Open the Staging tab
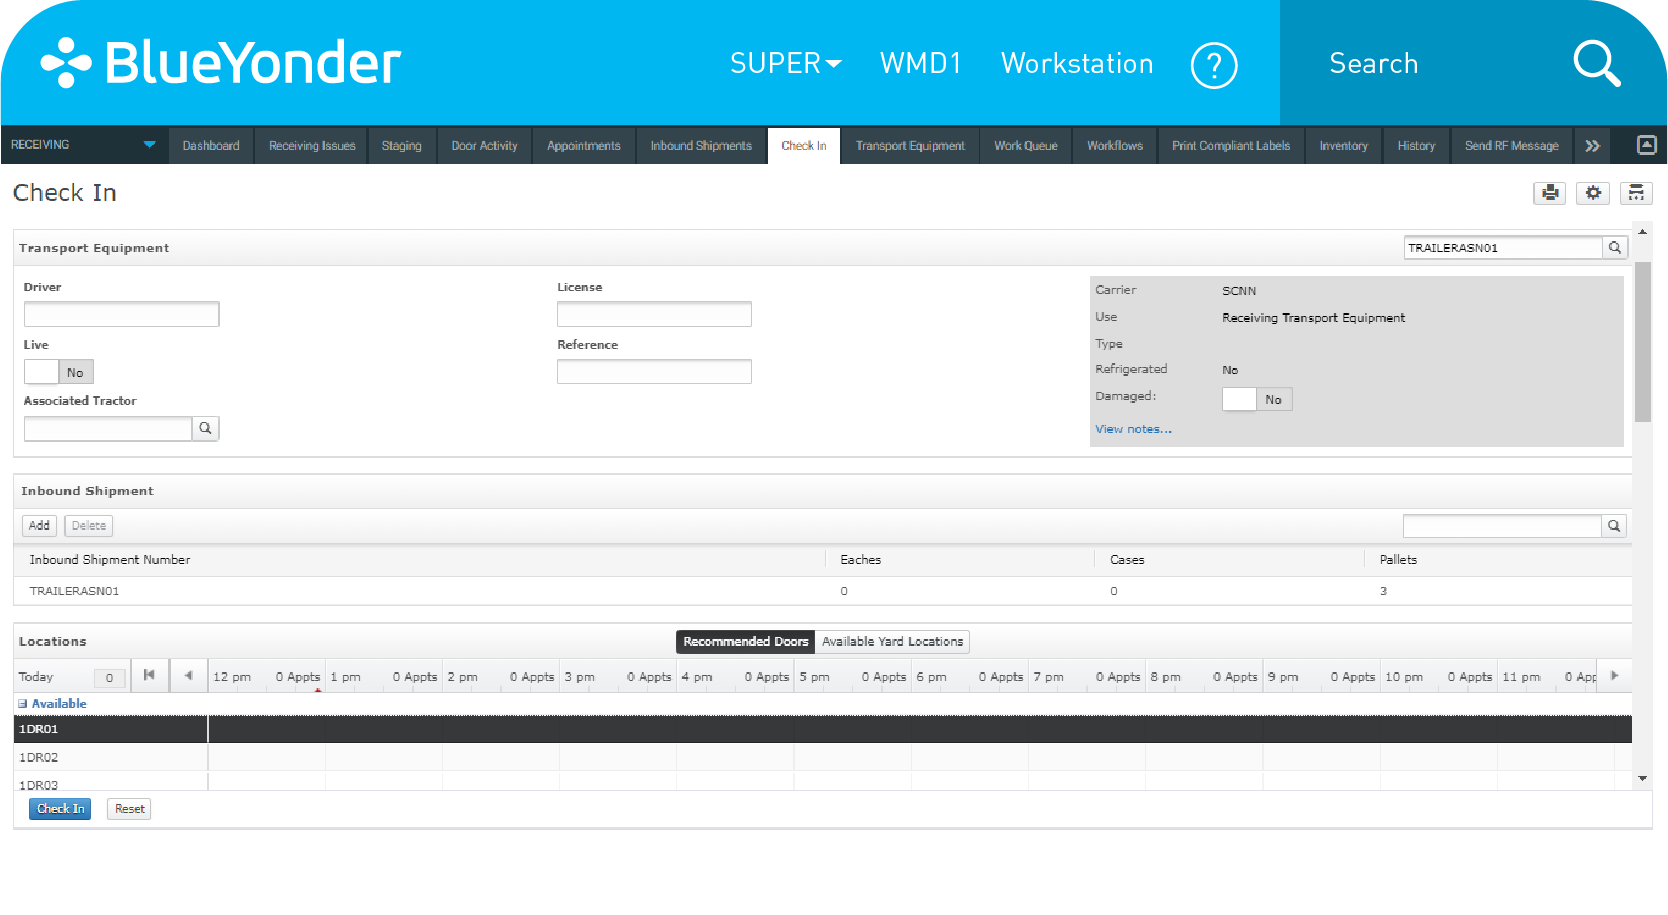 [x=402, y=146]
